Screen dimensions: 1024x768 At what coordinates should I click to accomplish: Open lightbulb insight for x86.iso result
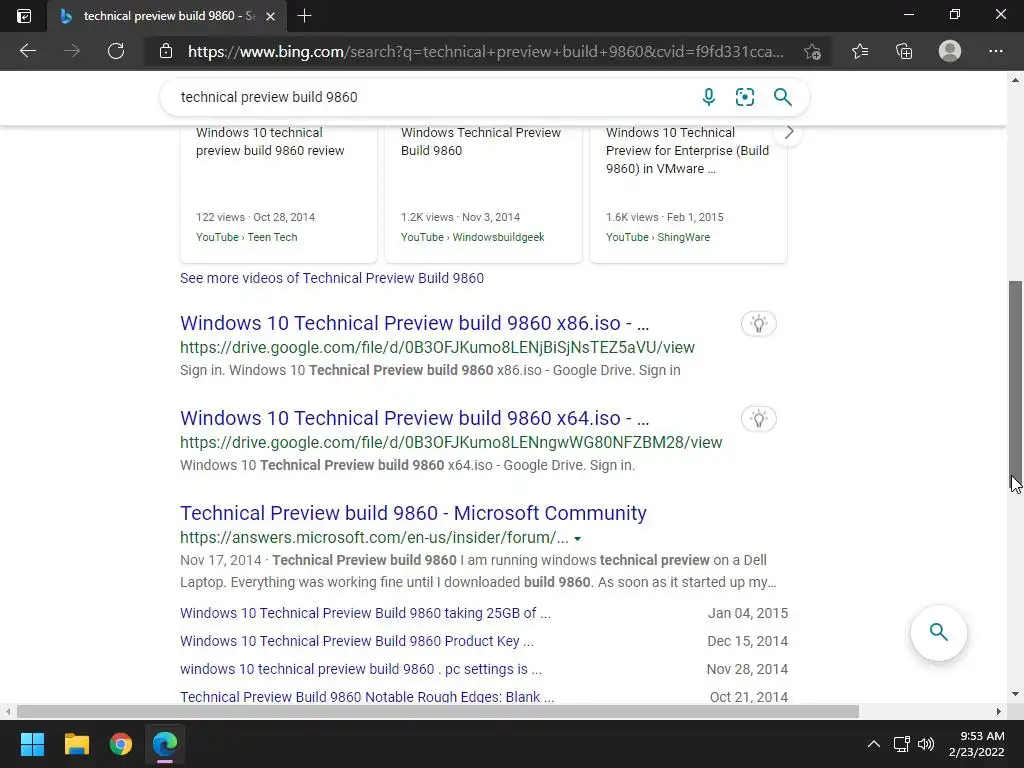758,324
